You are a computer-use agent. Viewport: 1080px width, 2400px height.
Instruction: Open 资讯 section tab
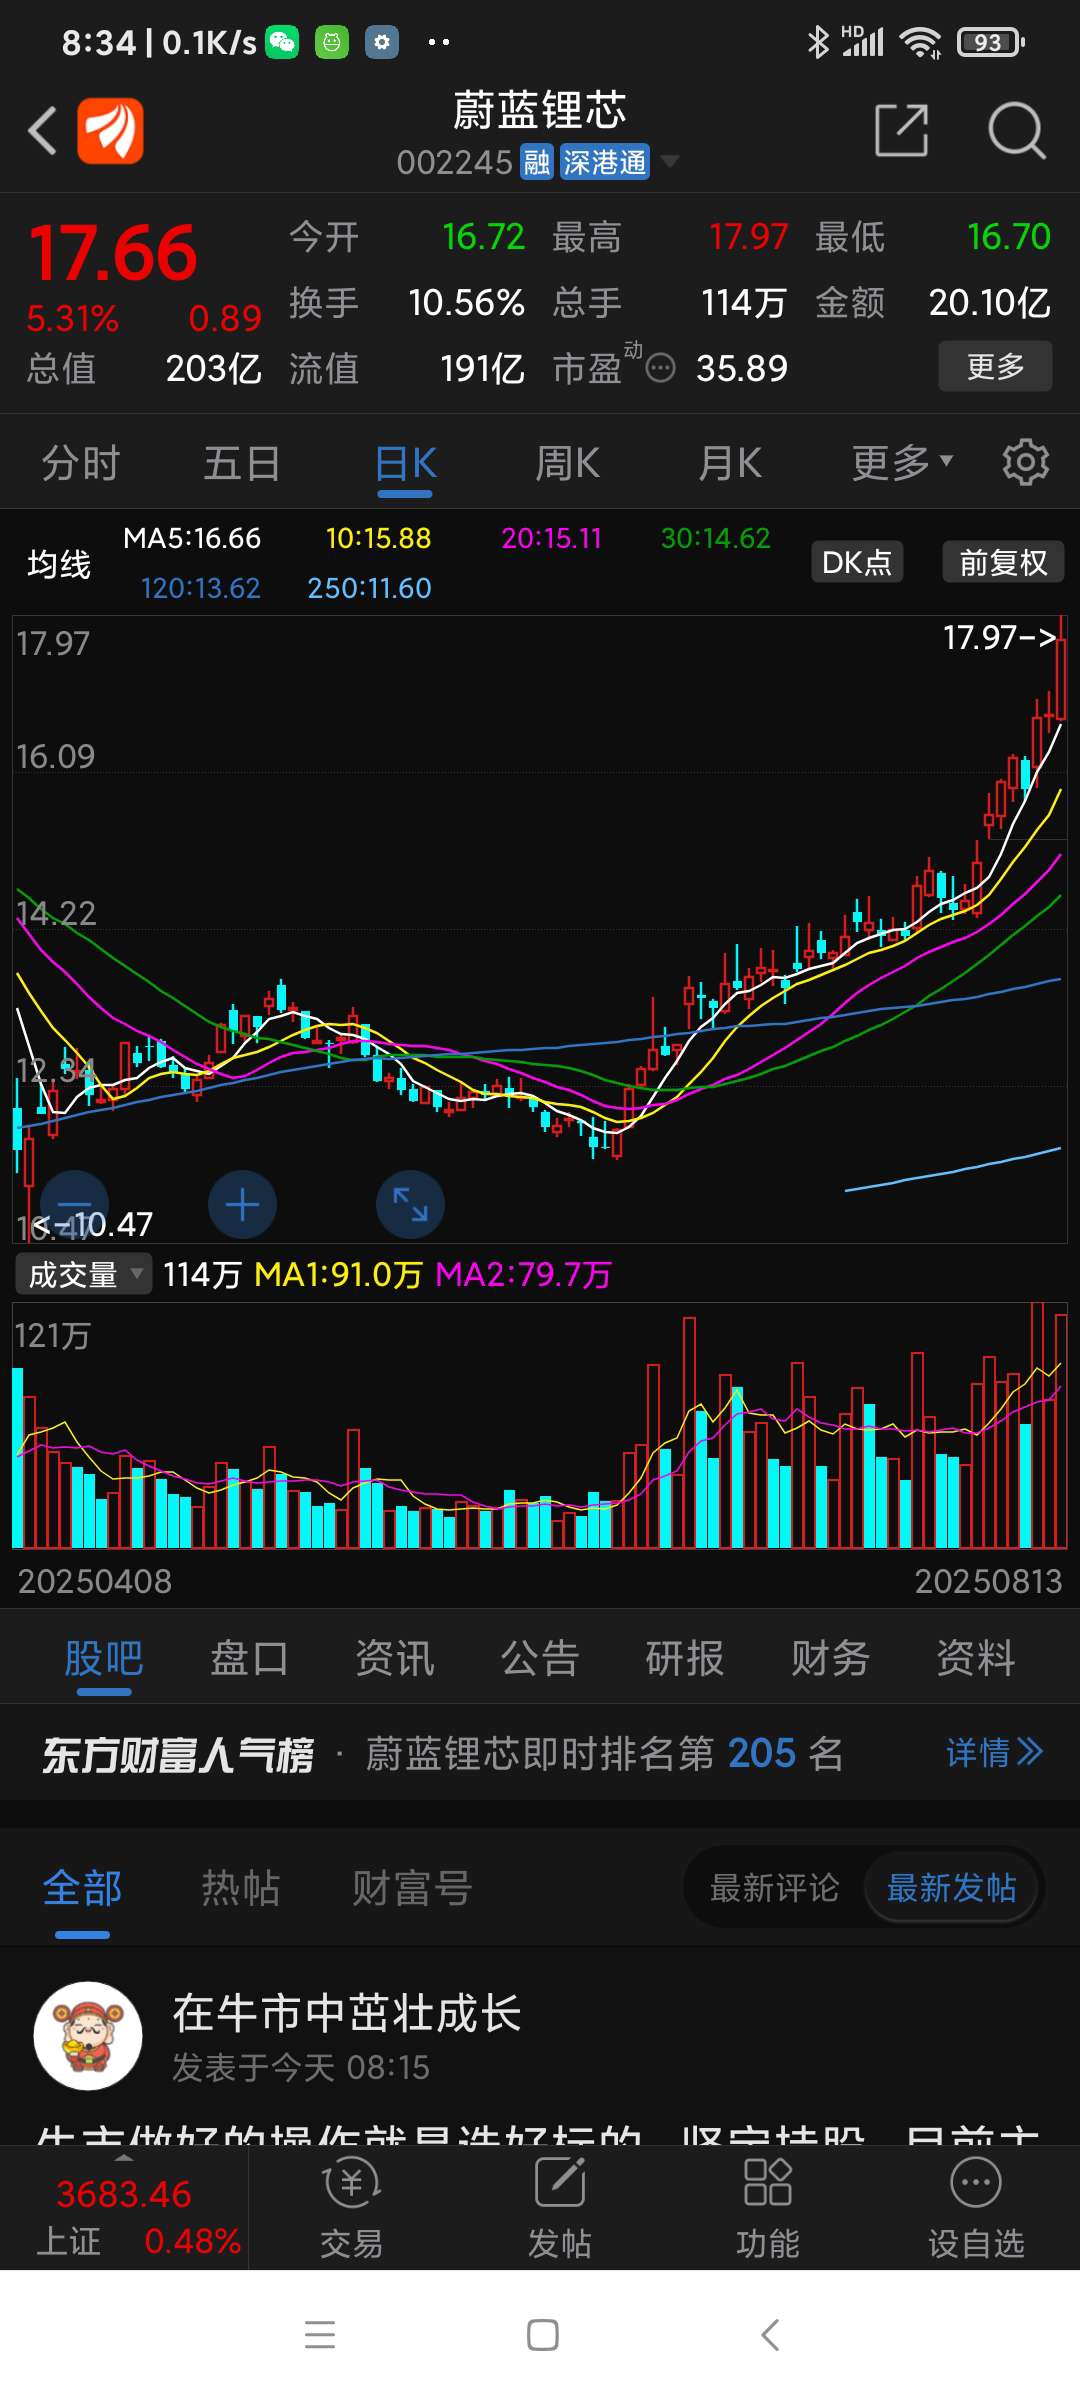(x=395, y=1658)
